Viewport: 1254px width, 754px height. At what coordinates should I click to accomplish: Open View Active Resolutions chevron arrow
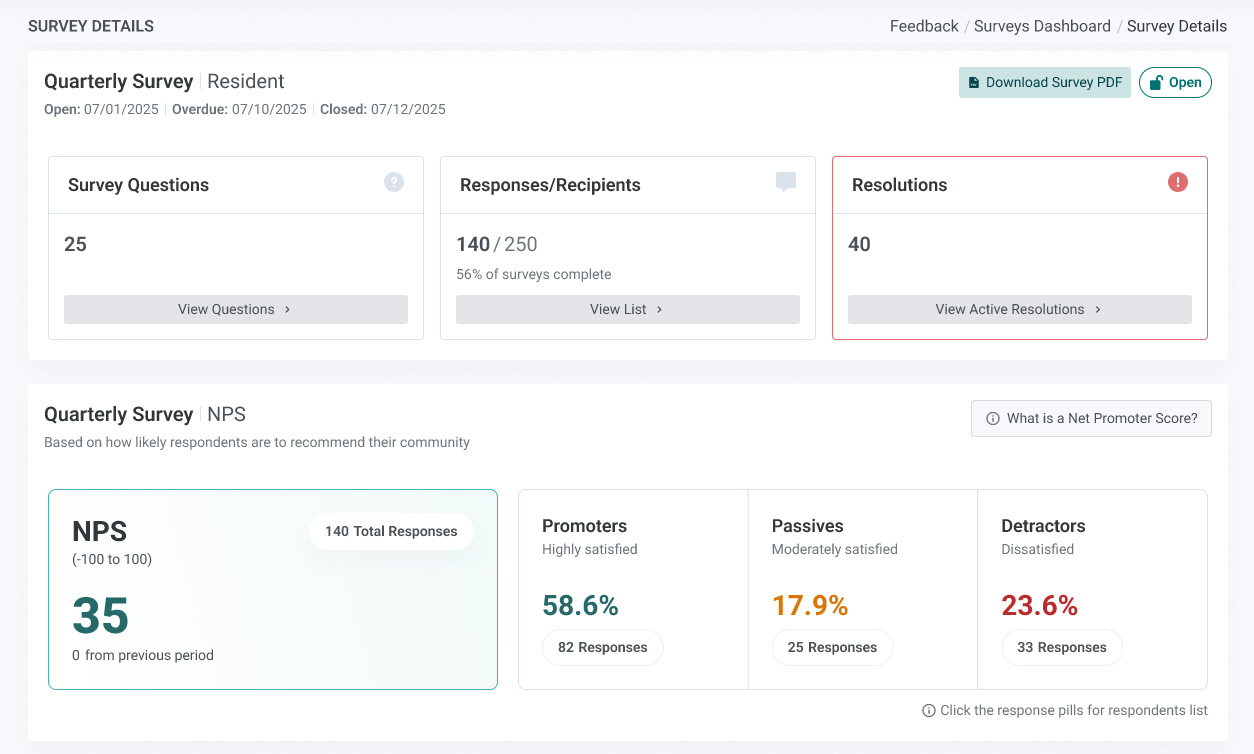pyautogui.click(x=1097, y=310)
